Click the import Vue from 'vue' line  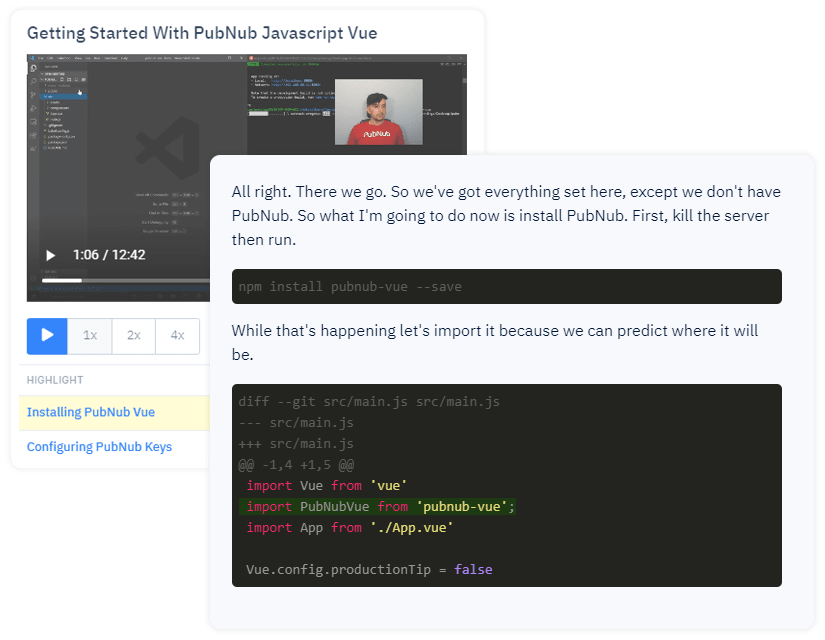click(x=326, y=485)
